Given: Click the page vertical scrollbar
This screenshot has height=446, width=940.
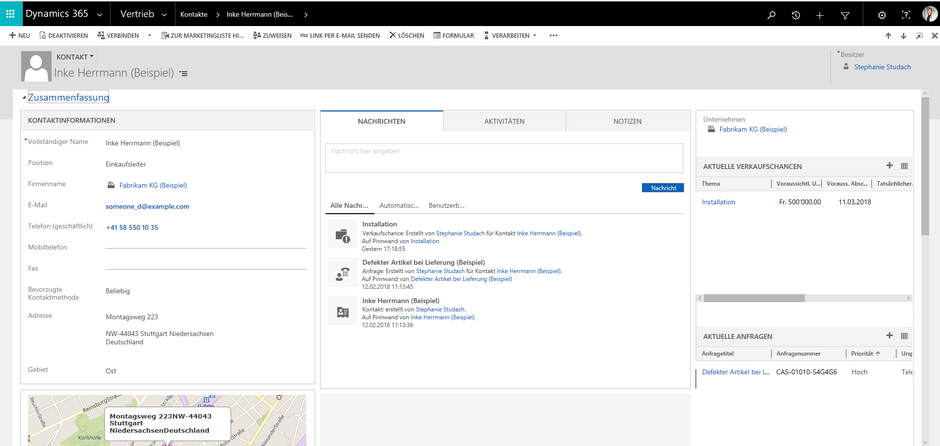Looking at the screenshot, I should pyautogui.click(x=925, y=168).
